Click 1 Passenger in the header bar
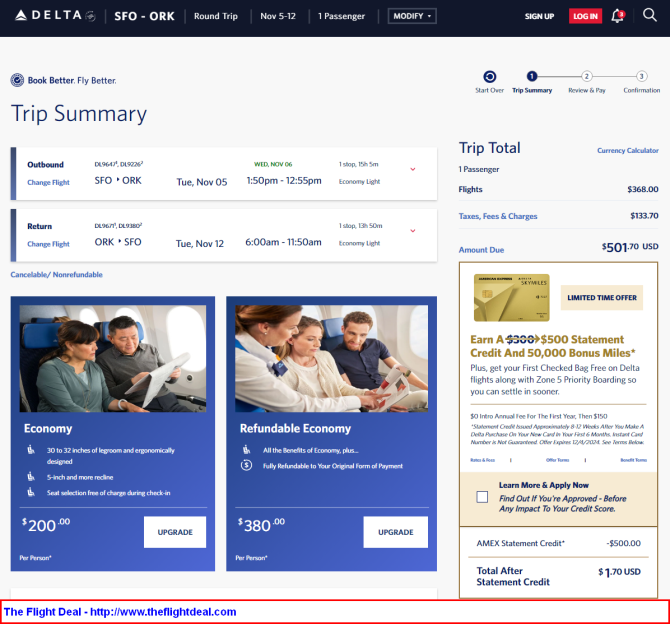Viewport: 670px width, 624px height. coord(341,16)
